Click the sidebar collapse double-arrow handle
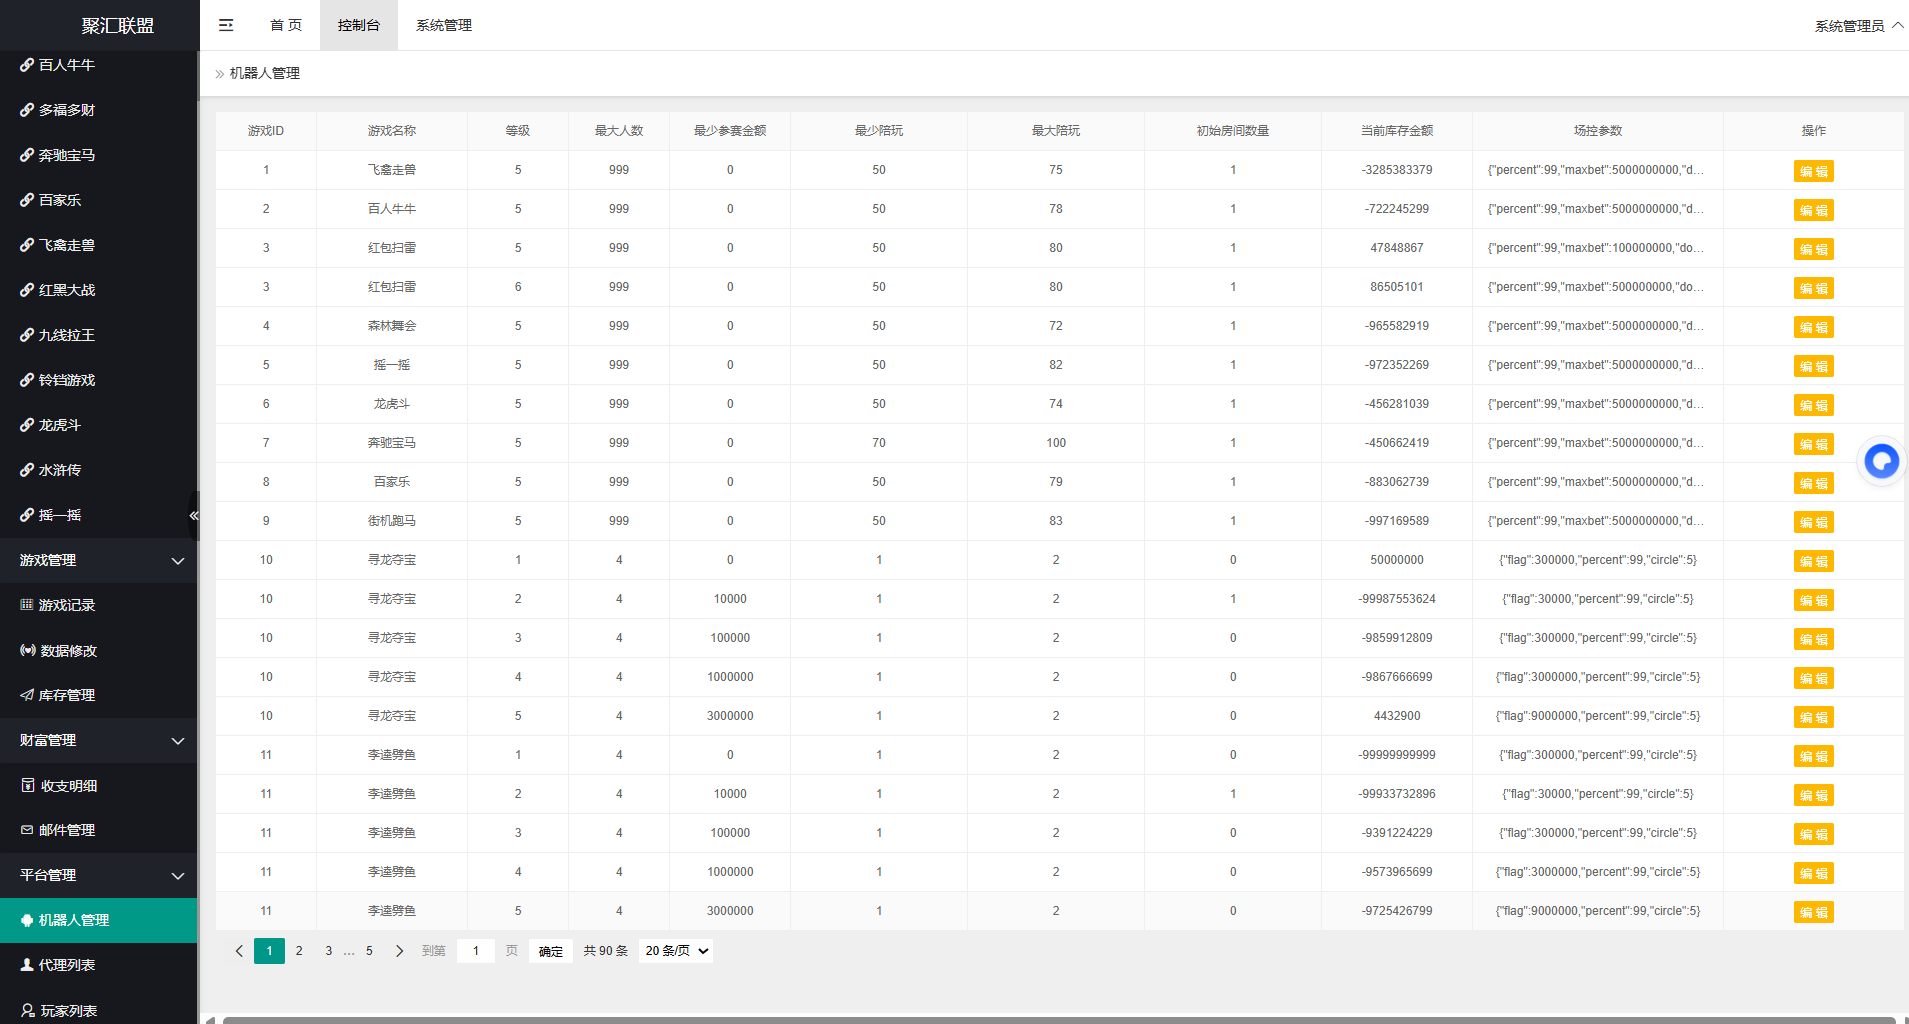 tap(194, 516)
